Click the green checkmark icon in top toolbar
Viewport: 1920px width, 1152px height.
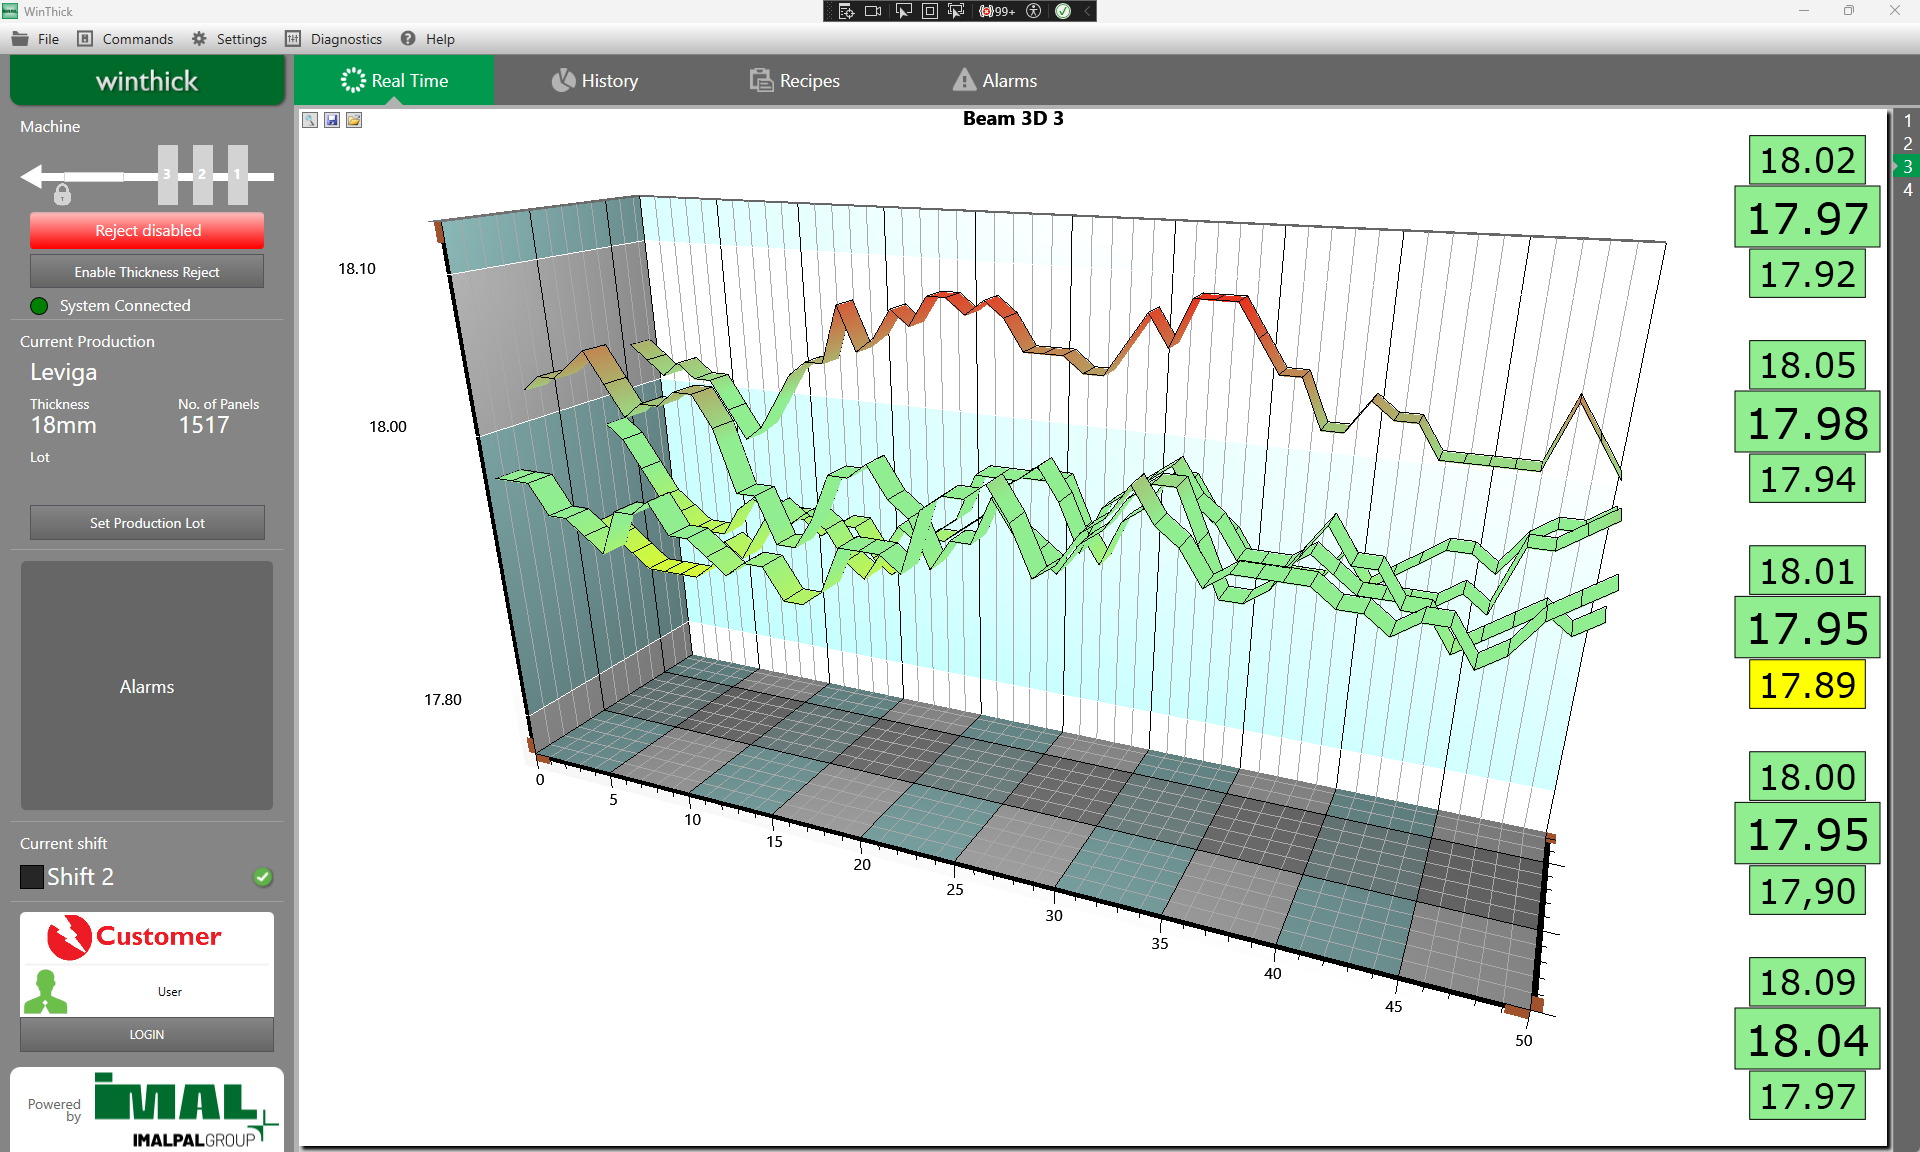[1063, 11]
